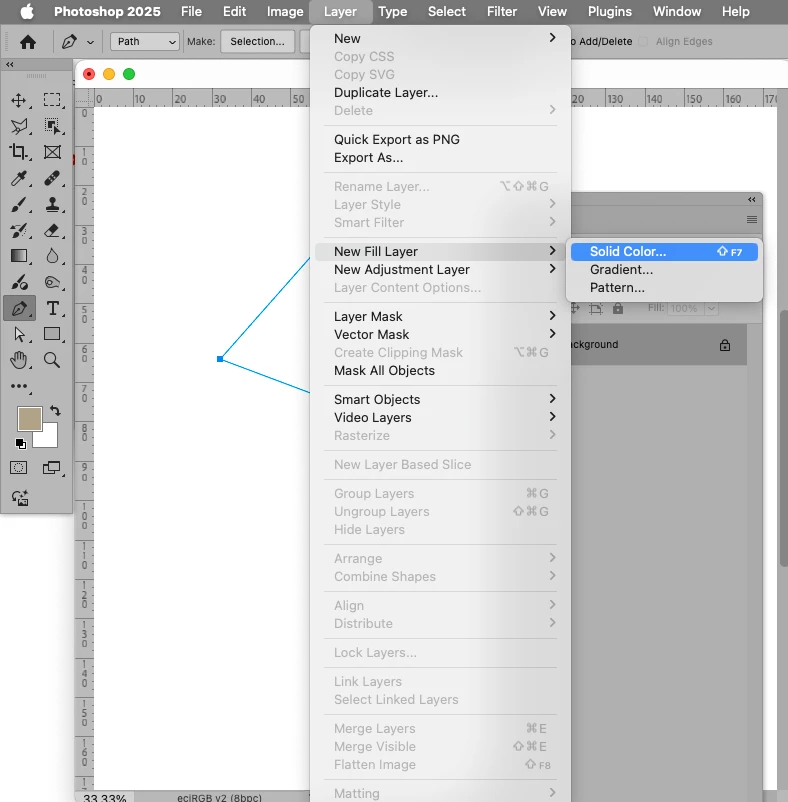788x802 pixels.
Task: Open the Fill percentage dropdown arrow
Action: point(711,308)
